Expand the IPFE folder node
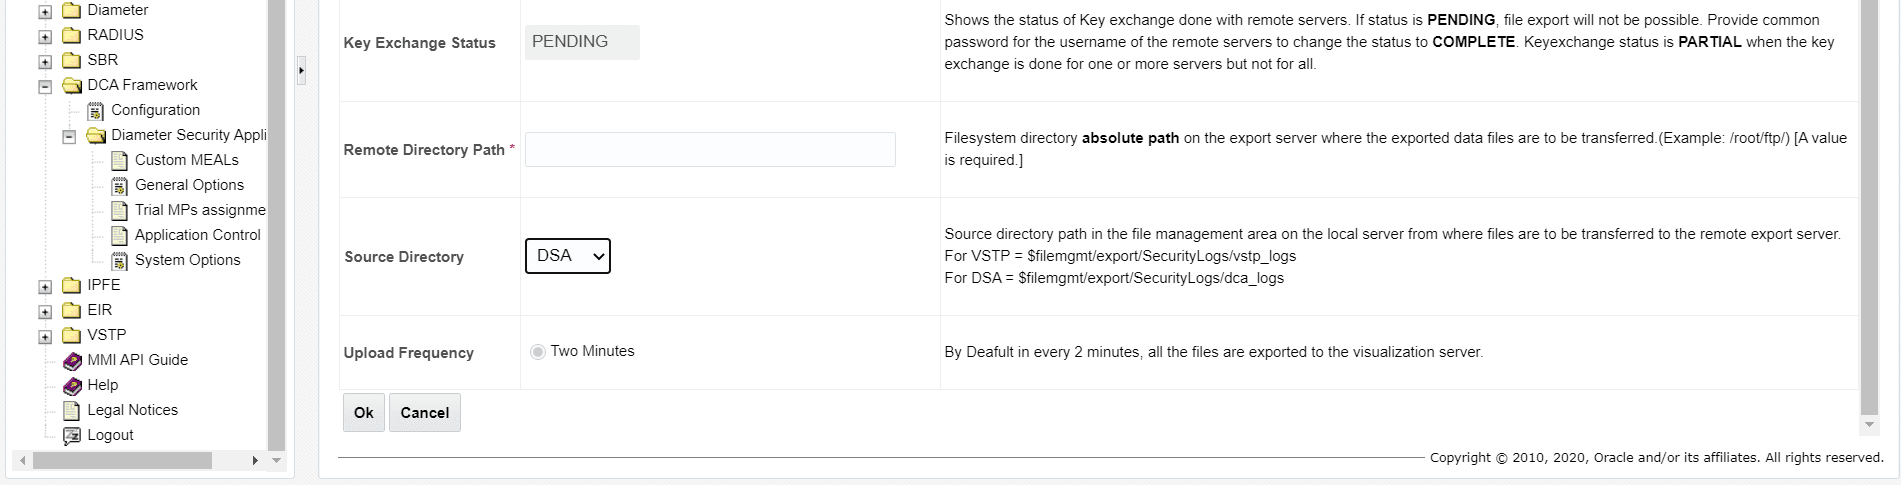The width and height of the screenshot is (1901, 485). pyautogui.click(x=45, y=286)
